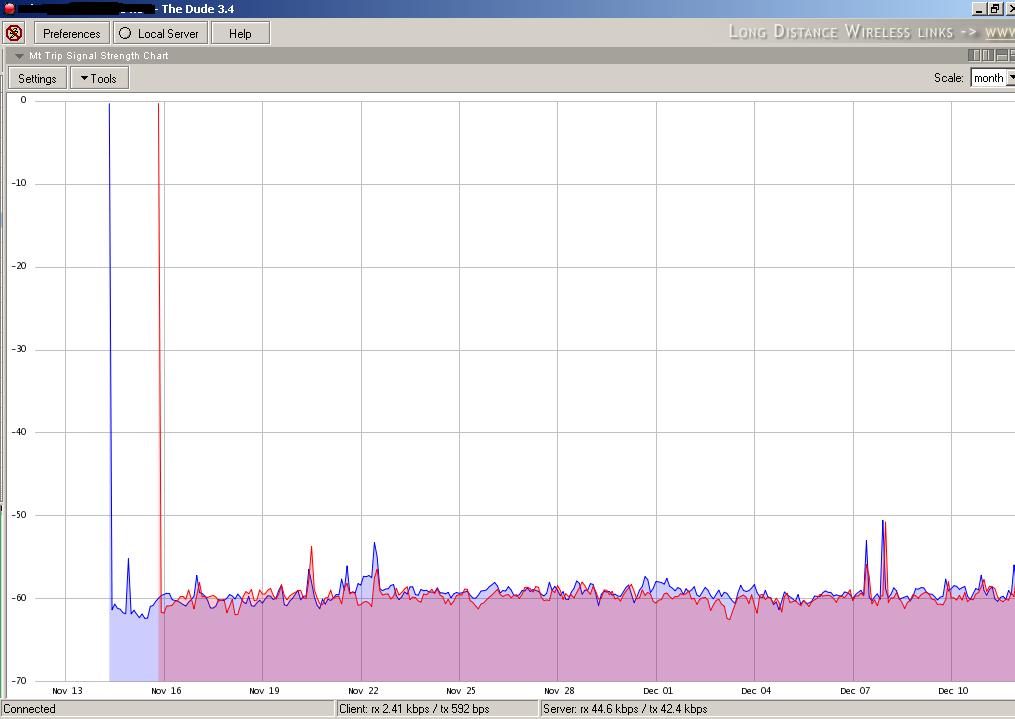Viewport: 1015px width, 719px height.
Task: Collapse the Mt Trip Signal Strength Chart triangle
Action: pyautogui.click(x=19, y=56)
